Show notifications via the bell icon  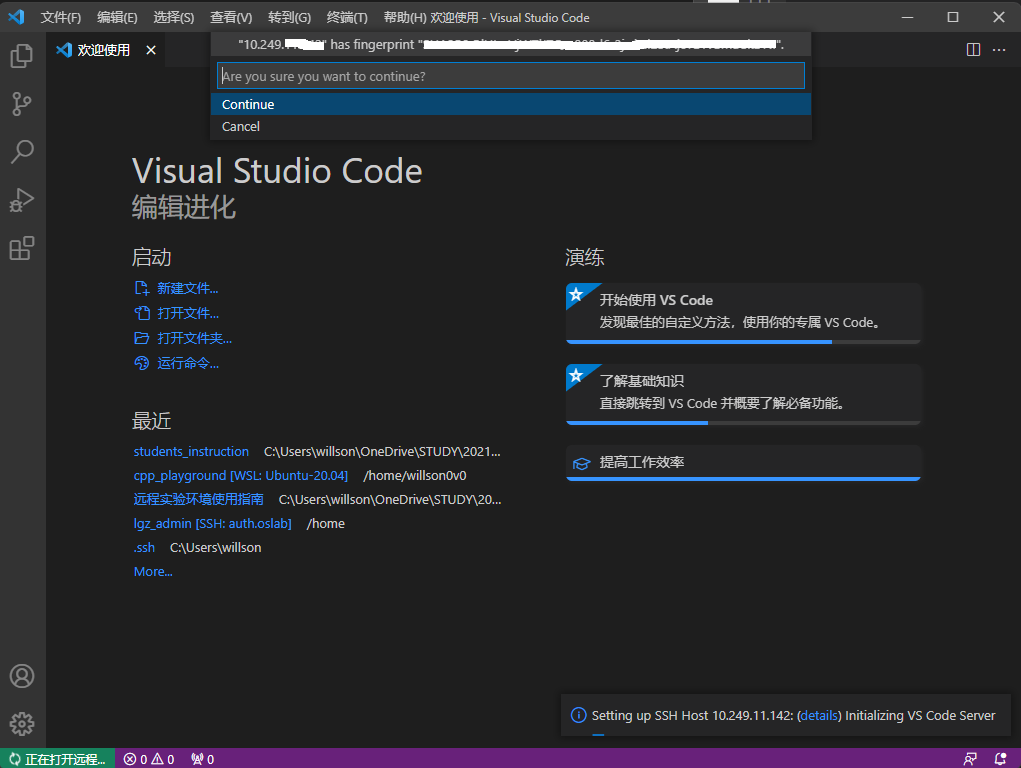1000,759
